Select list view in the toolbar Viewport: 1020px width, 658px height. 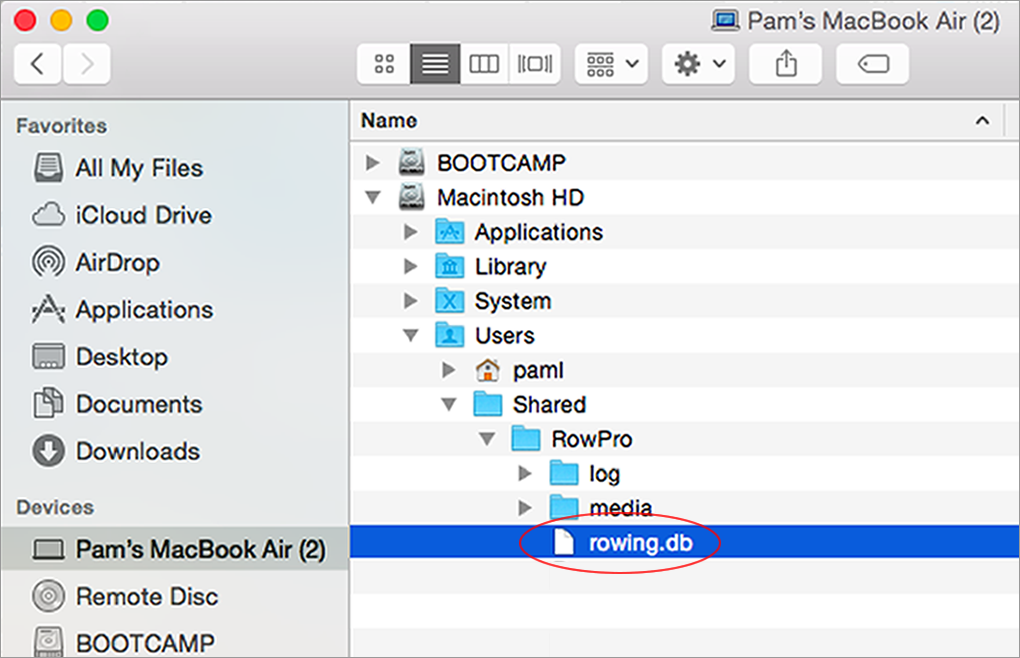point(435,65)
